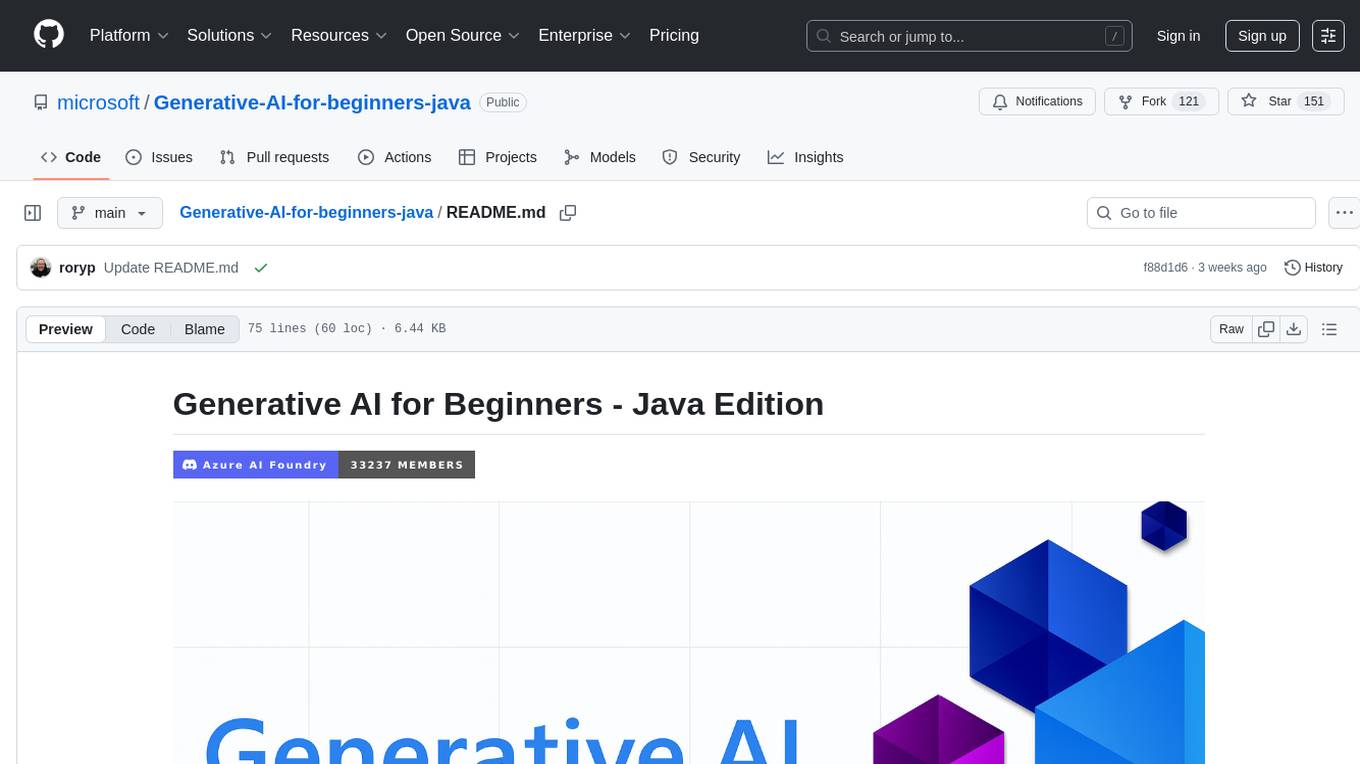This screenshot has height=764, width=1360.
Task: Switch to the Code tab
Action: pyautogui.click(x=71, y=157)
